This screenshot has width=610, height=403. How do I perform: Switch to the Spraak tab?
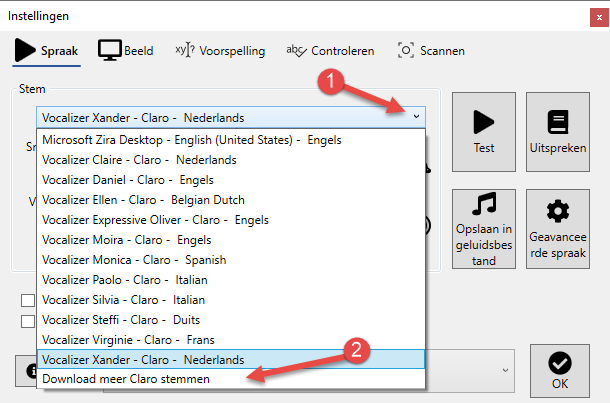tap(46, 51)
